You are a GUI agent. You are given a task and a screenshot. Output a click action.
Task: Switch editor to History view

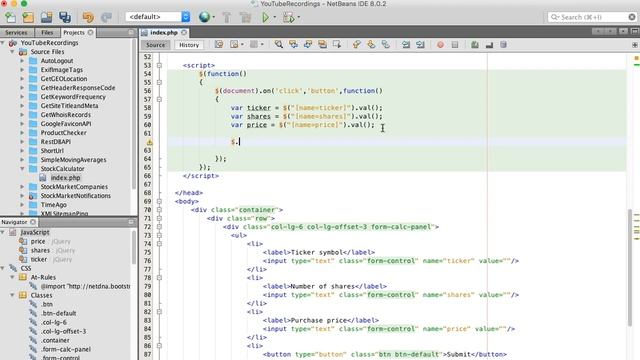189,45
